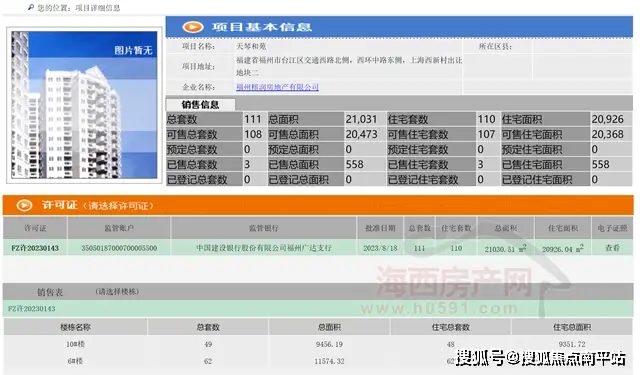The height and width of the screenshot is (375, 640).
Task: Click the 可售总套数 value 108
Action: [253, 134]
